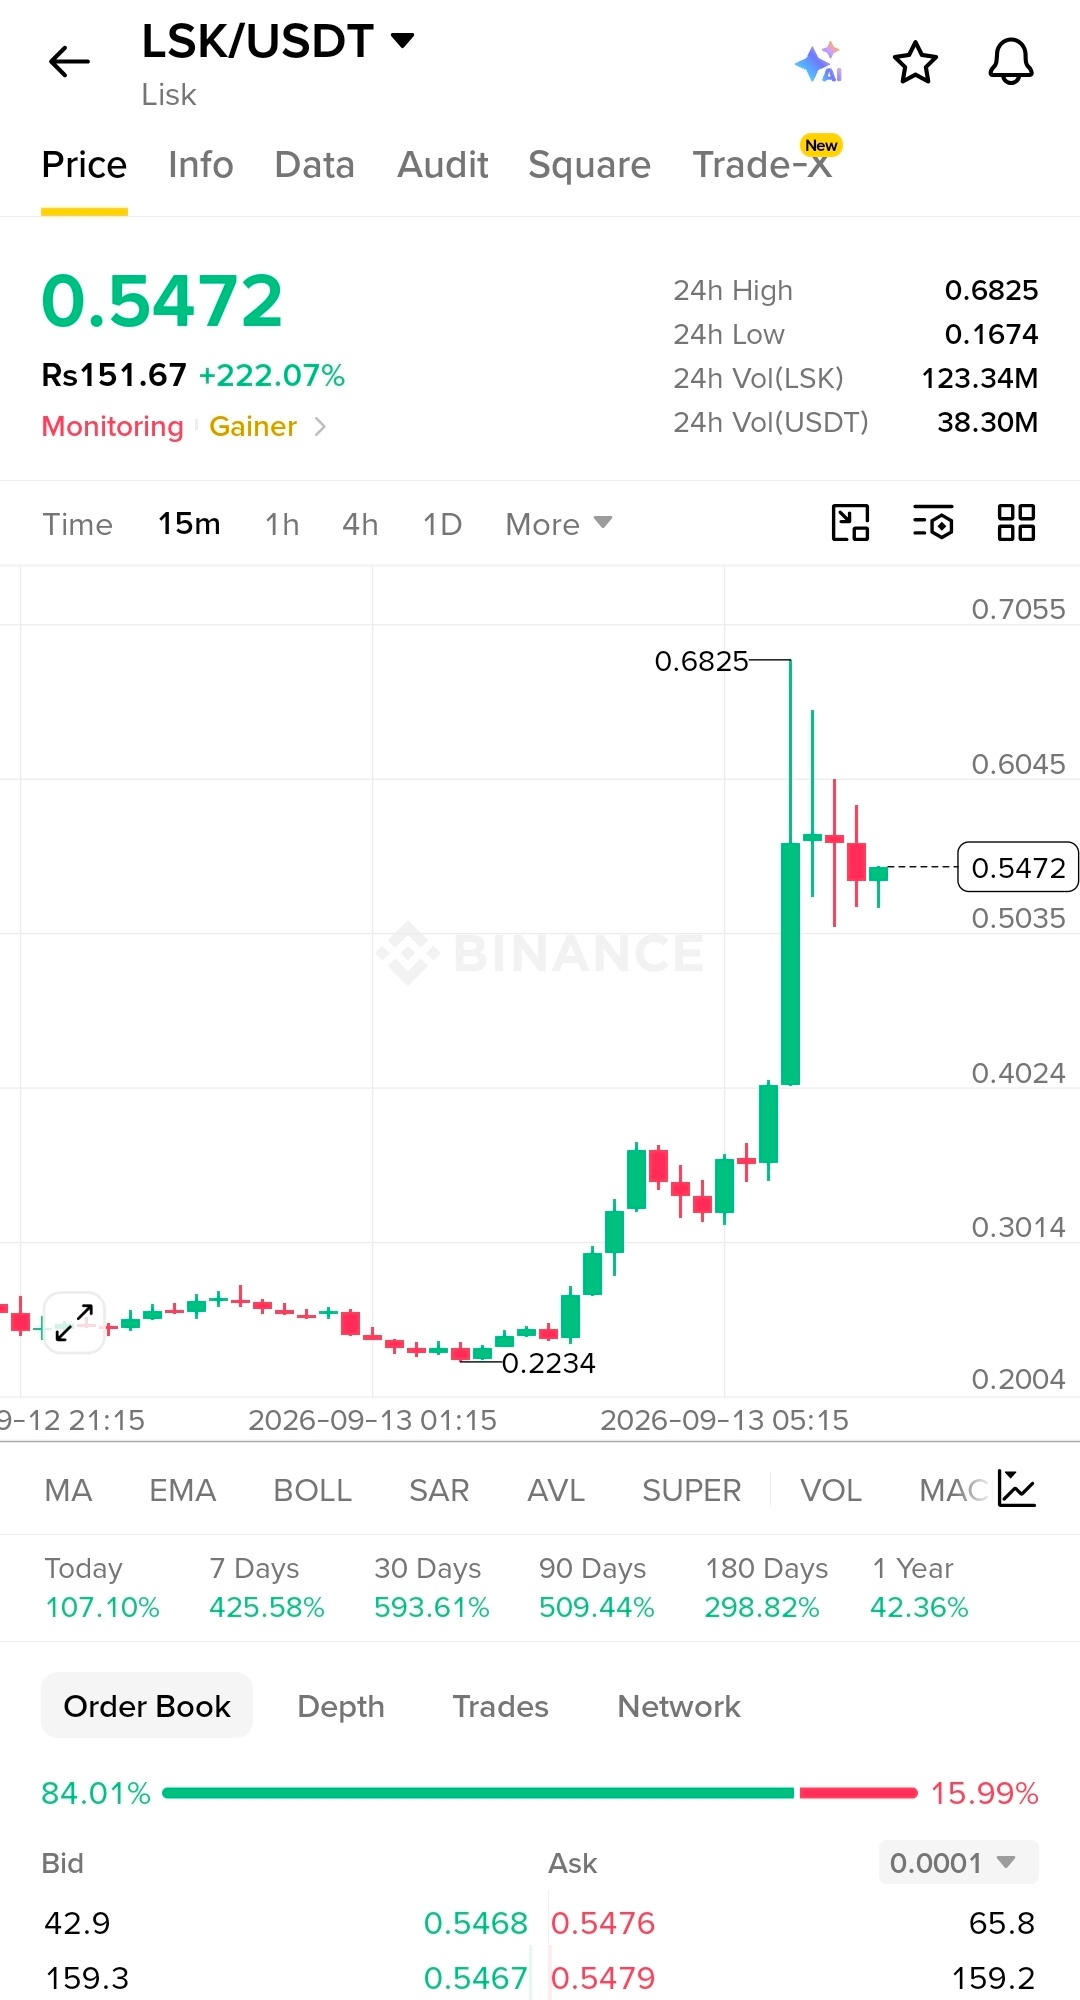The image size is (1080, 2000).
Task: Open chart drawing tools icon
Action: (x=851, y=523)
